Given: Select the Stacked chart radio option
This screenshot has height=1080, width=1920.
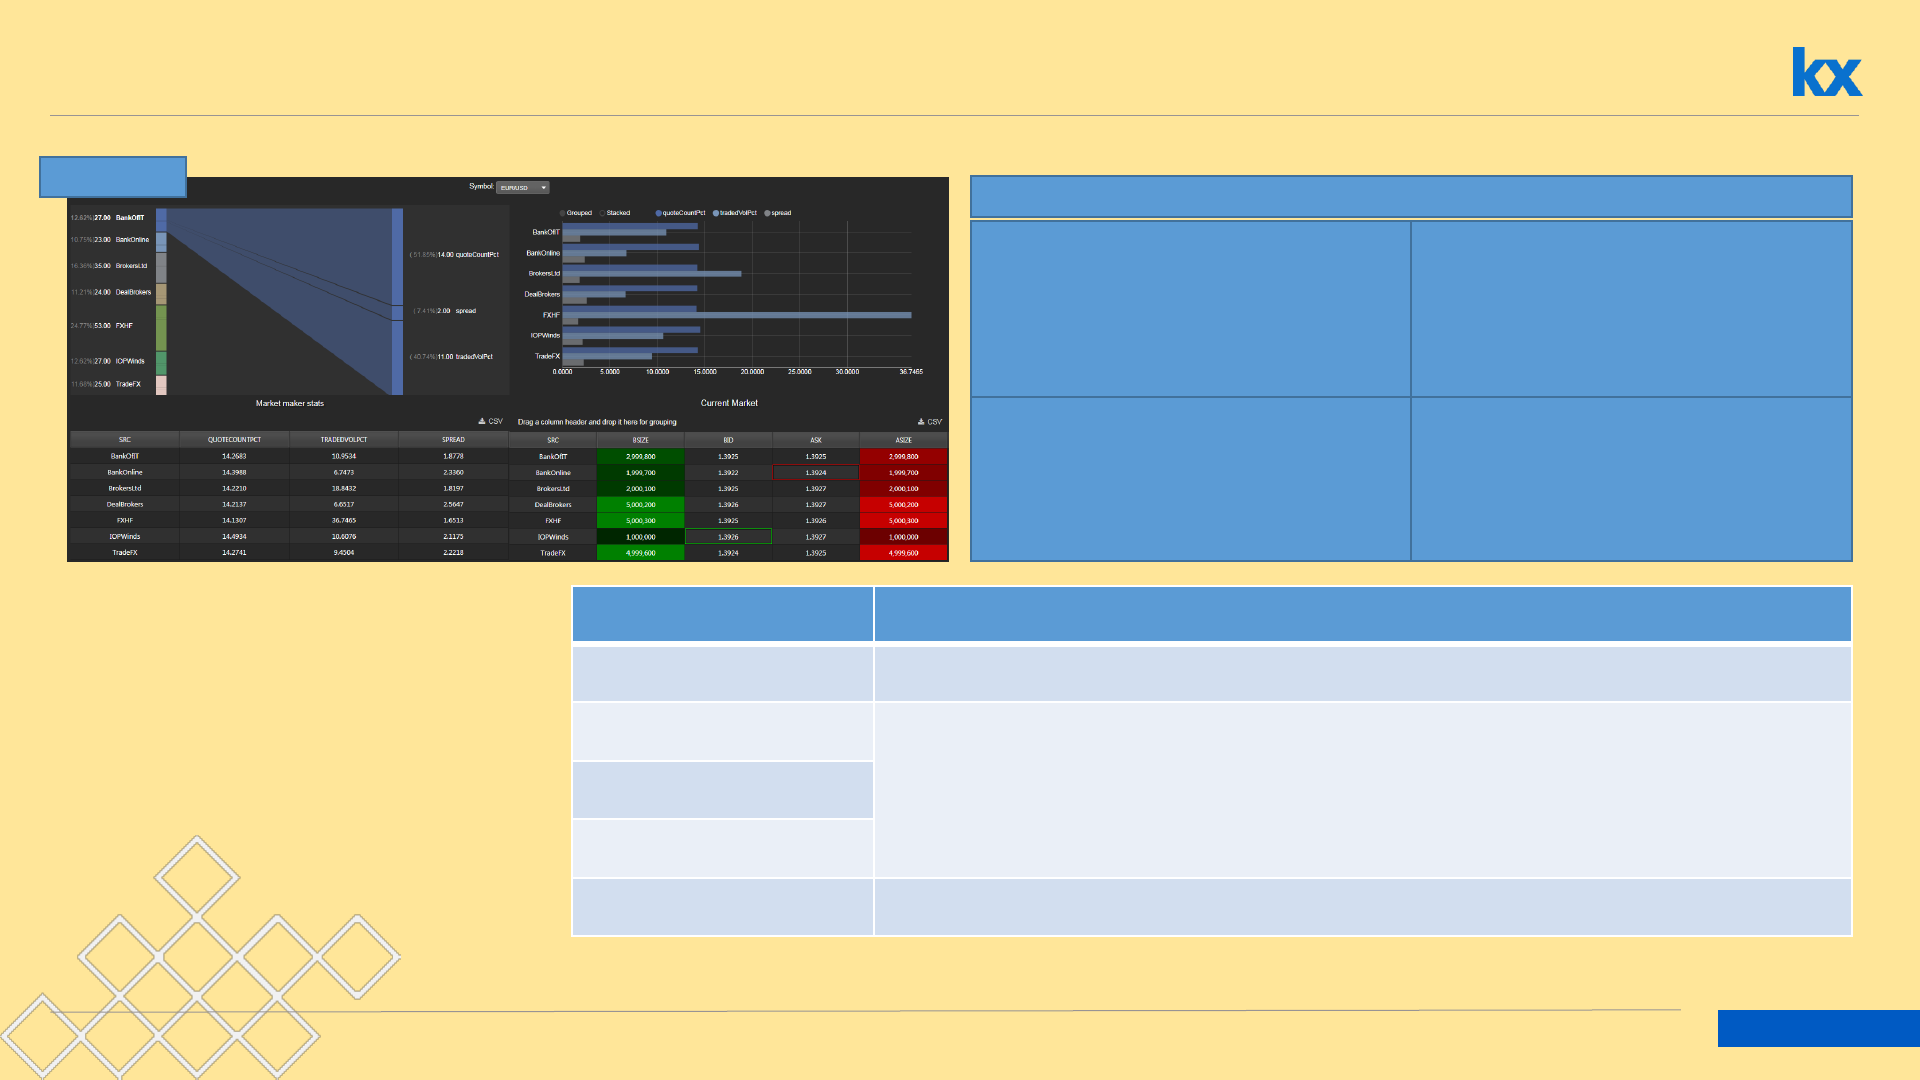Looking at the screenshot, I should click(x=602, y=213).
